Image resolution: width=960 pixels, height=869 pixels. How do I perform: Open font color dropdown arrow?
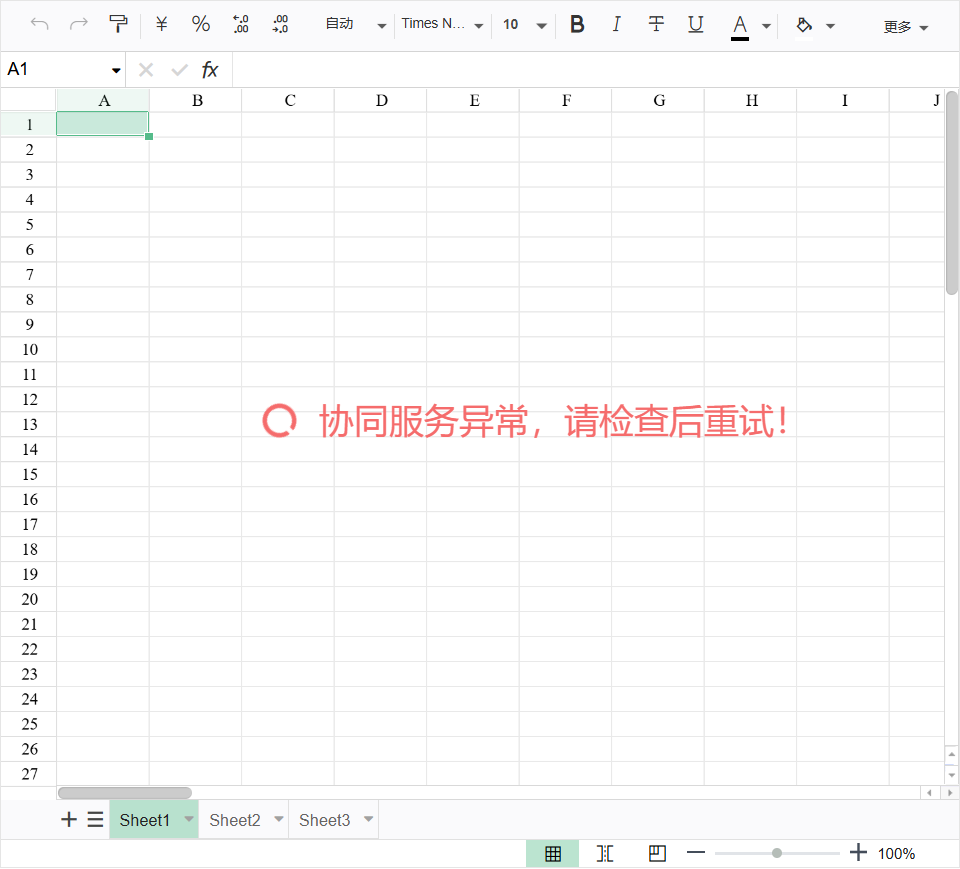click(x=766, y=26)
